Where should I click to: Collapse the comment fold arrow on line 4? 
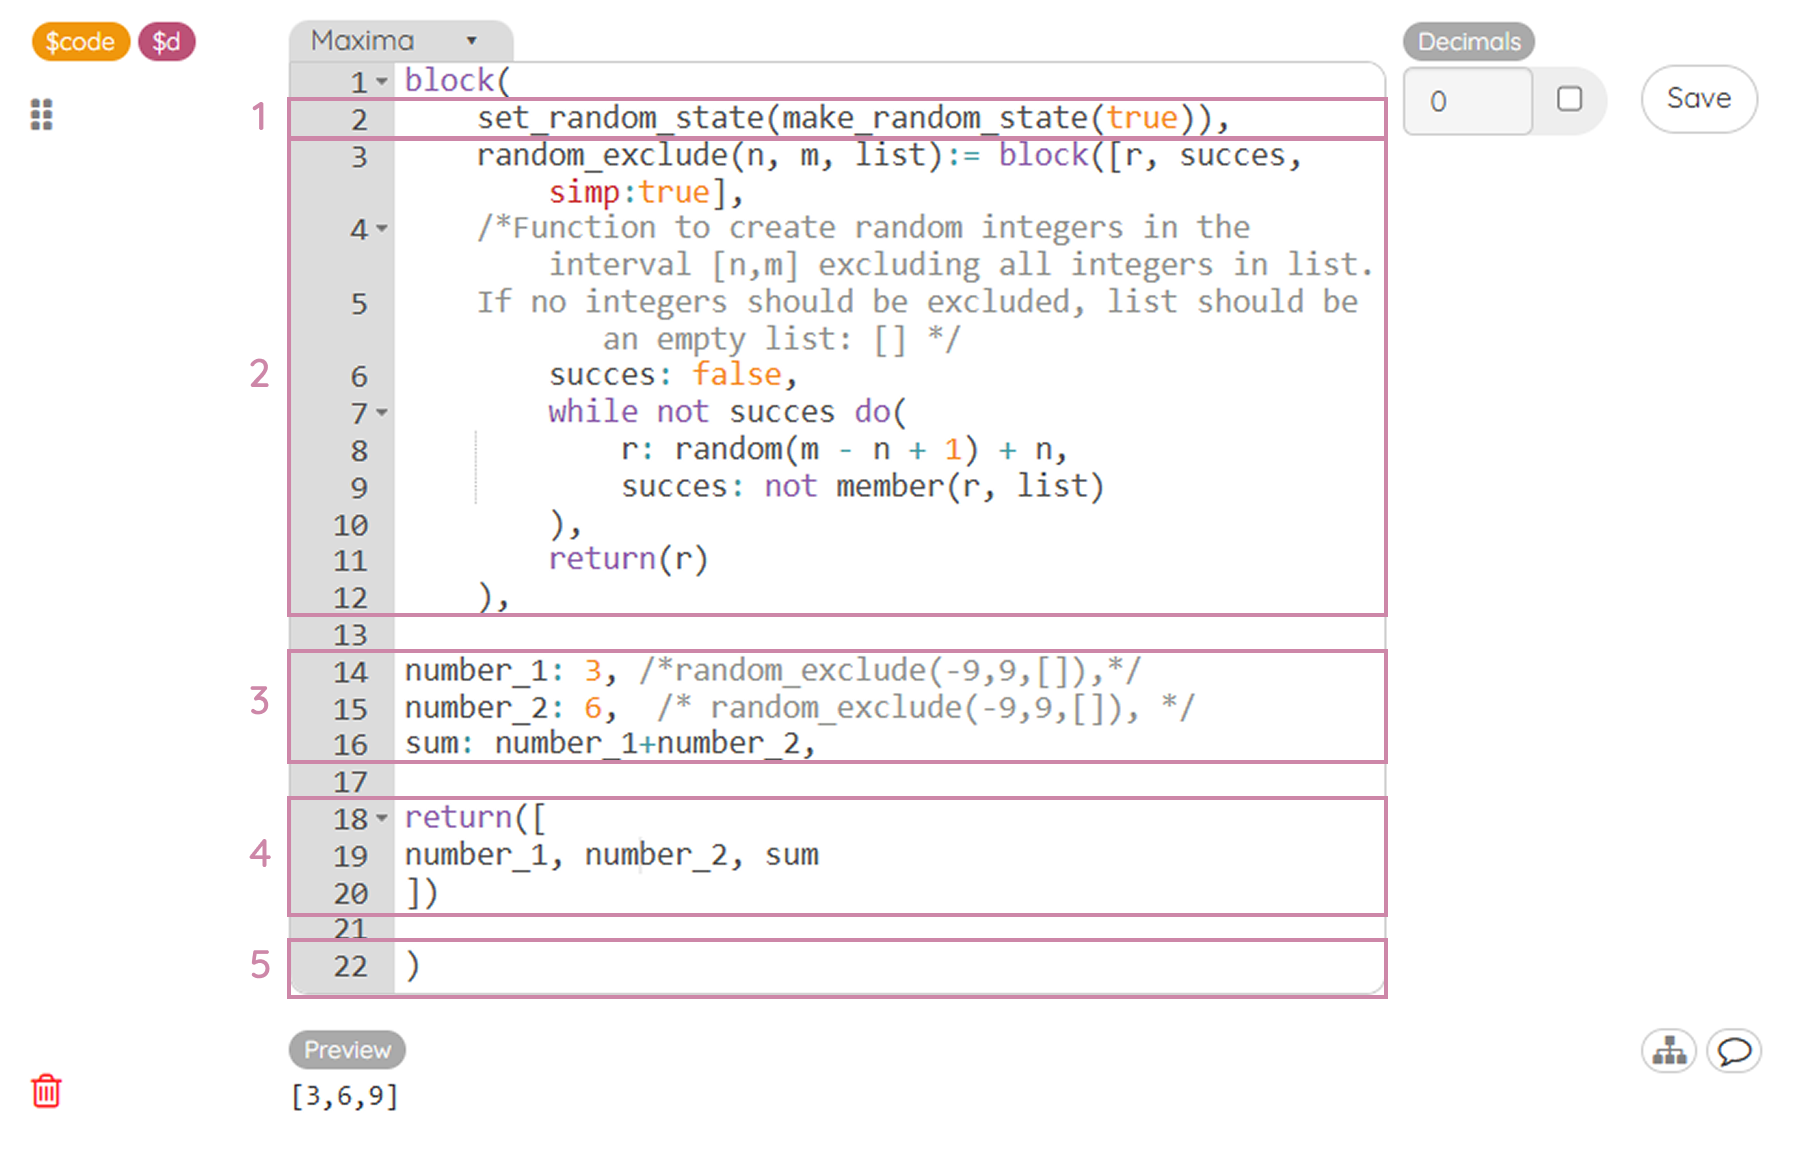click(382, 230)
